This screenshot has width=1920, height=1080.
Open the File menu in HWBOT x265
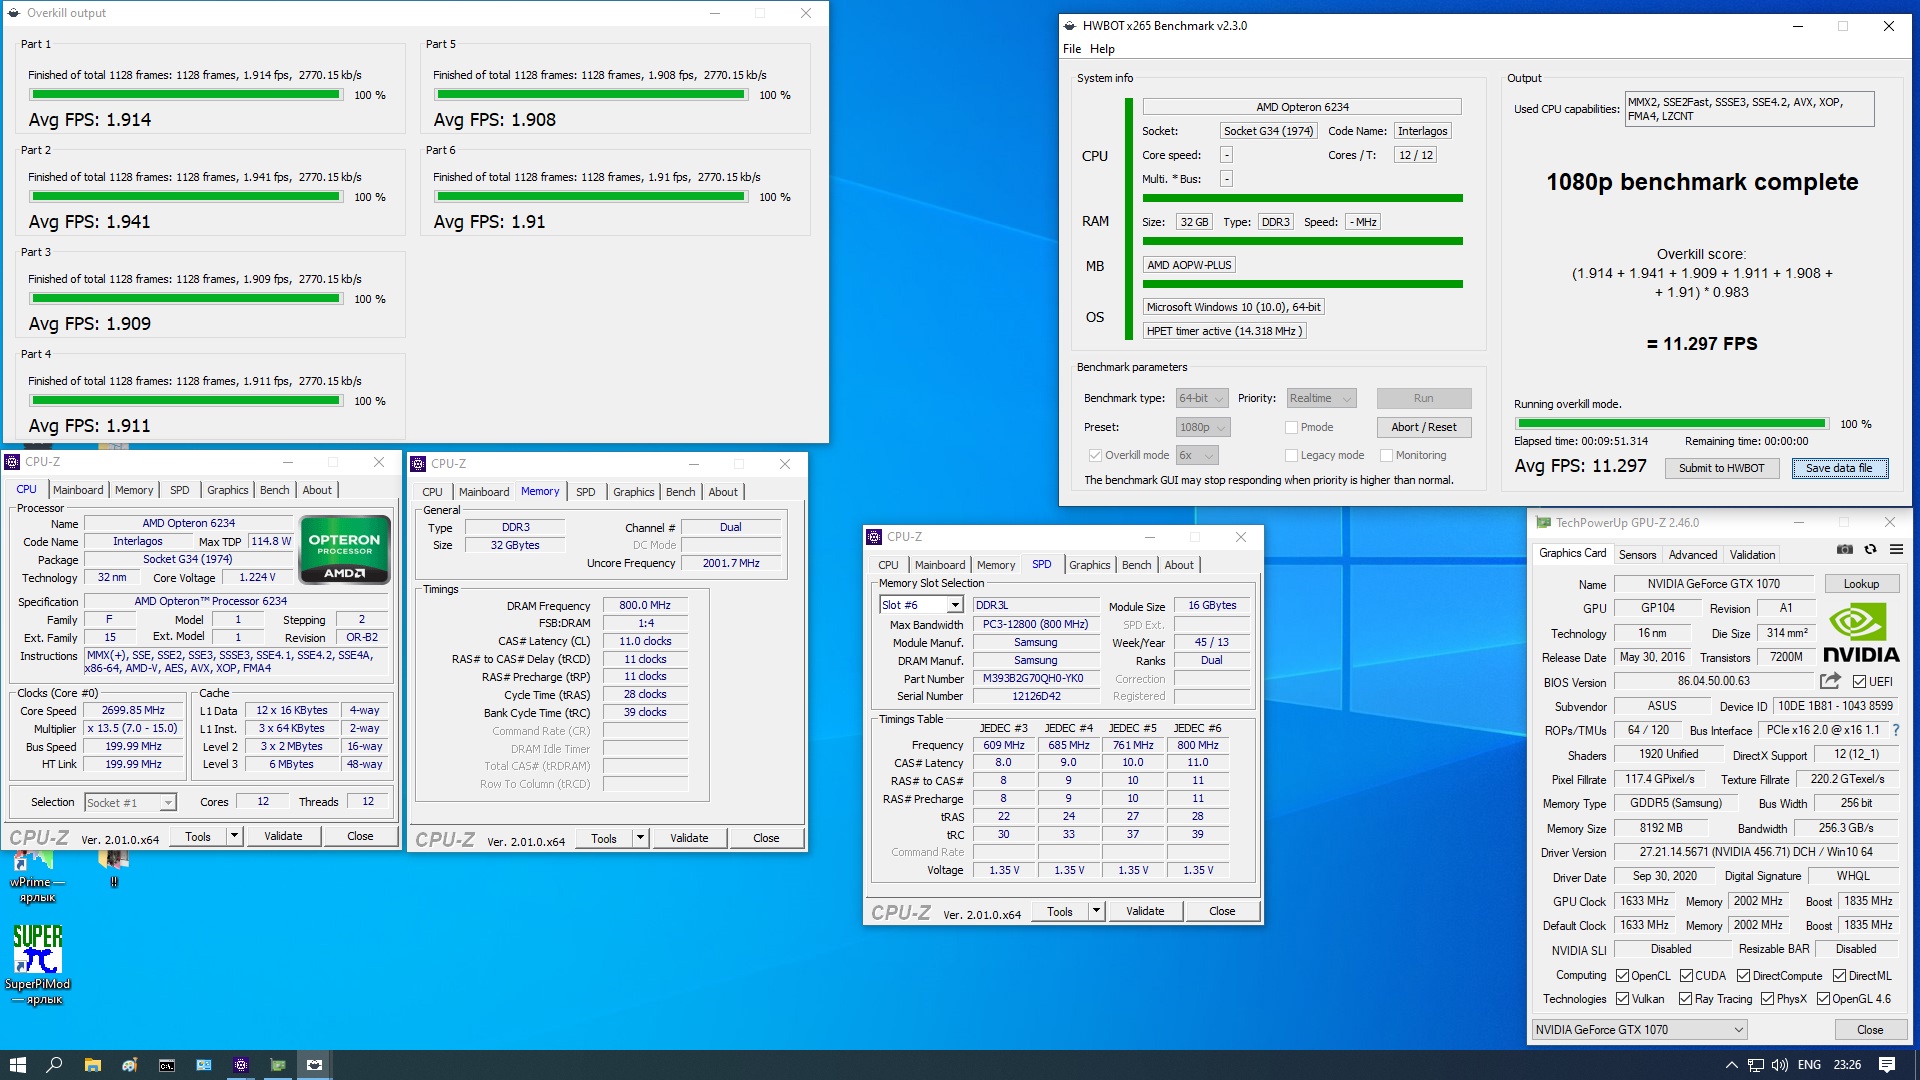click(1072, 49)
